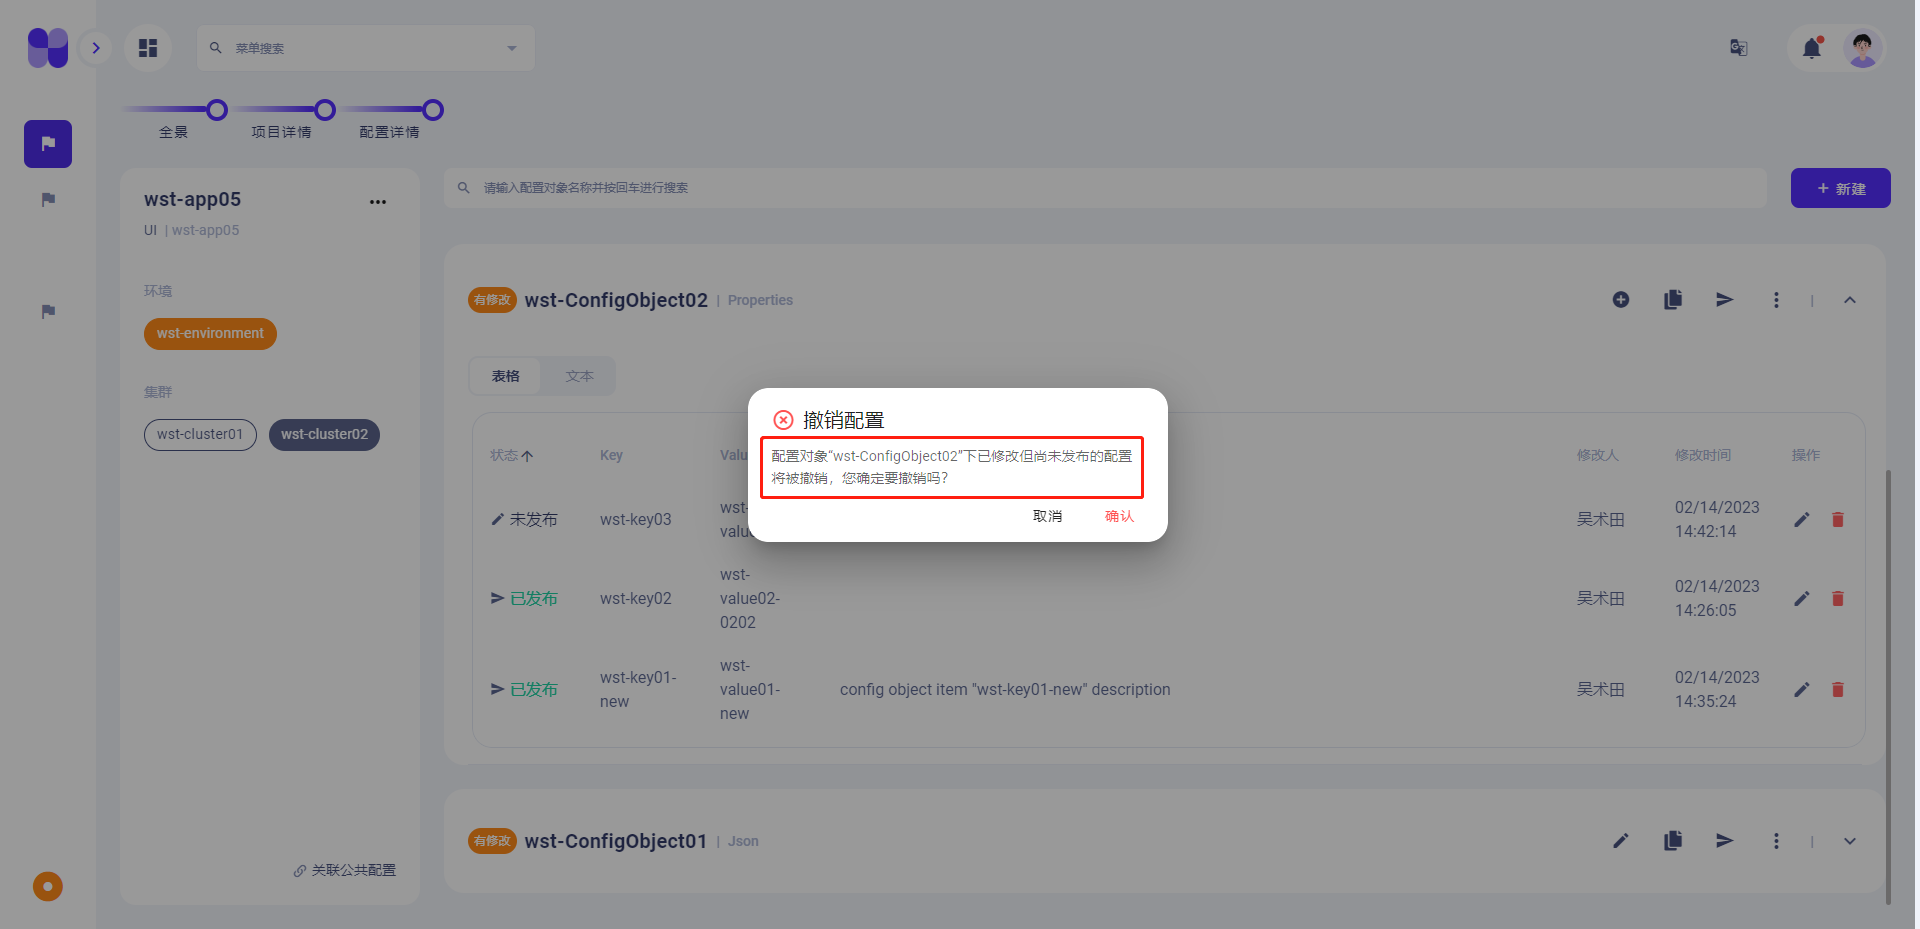Screen dimensions: 1920x929
Task: Switch to the 表格 tab
Action: click(x=506, y=376)
